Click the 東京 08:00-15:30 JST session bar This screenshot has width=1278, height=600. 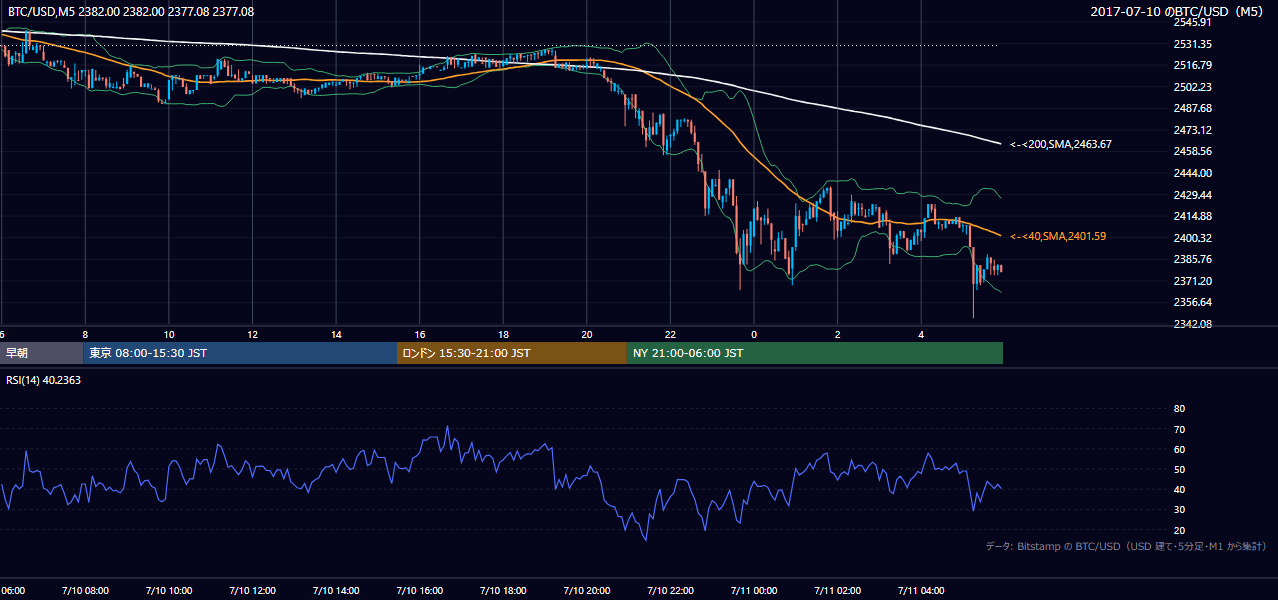[240, 353]
